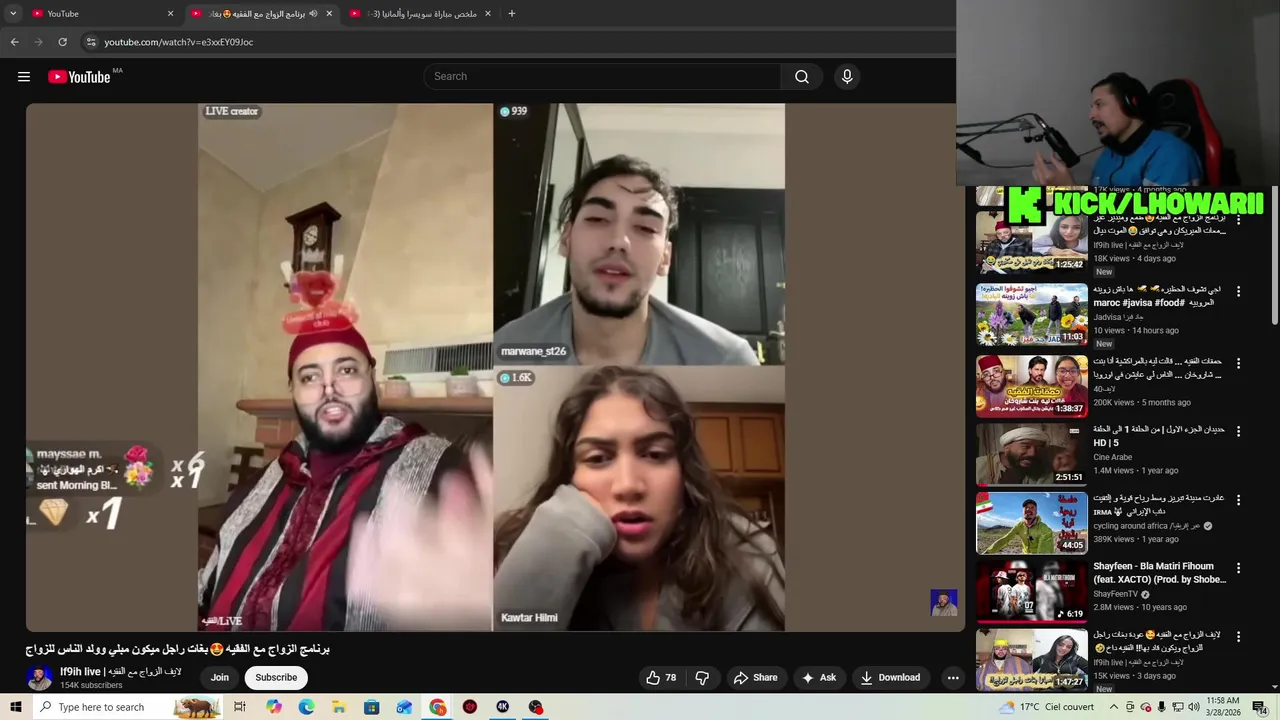The height and width of the screenshot is (720, 1280).
Task: Open the maroc #javisa #food video thumbnail
Action: (1031, 314)
